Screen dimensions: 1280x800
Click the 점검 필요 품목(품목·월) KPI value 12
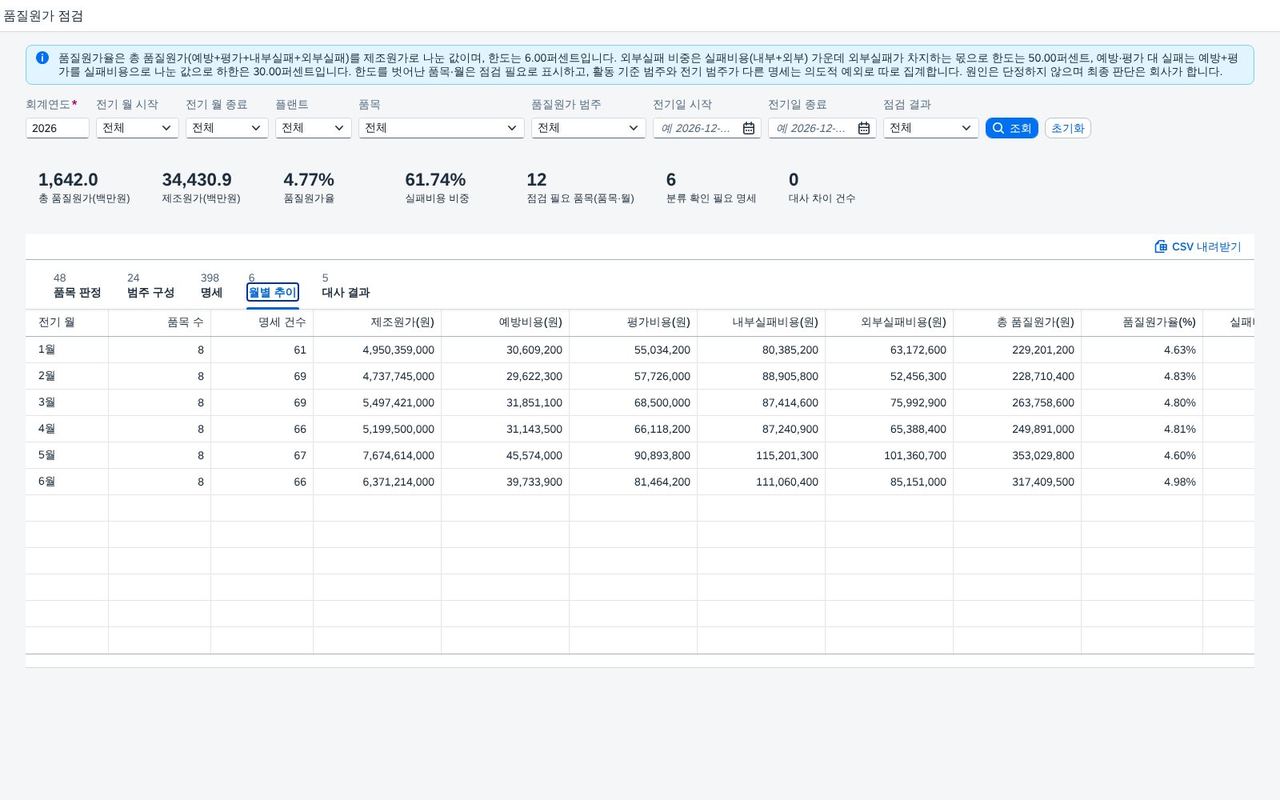[x=536, y=180]
